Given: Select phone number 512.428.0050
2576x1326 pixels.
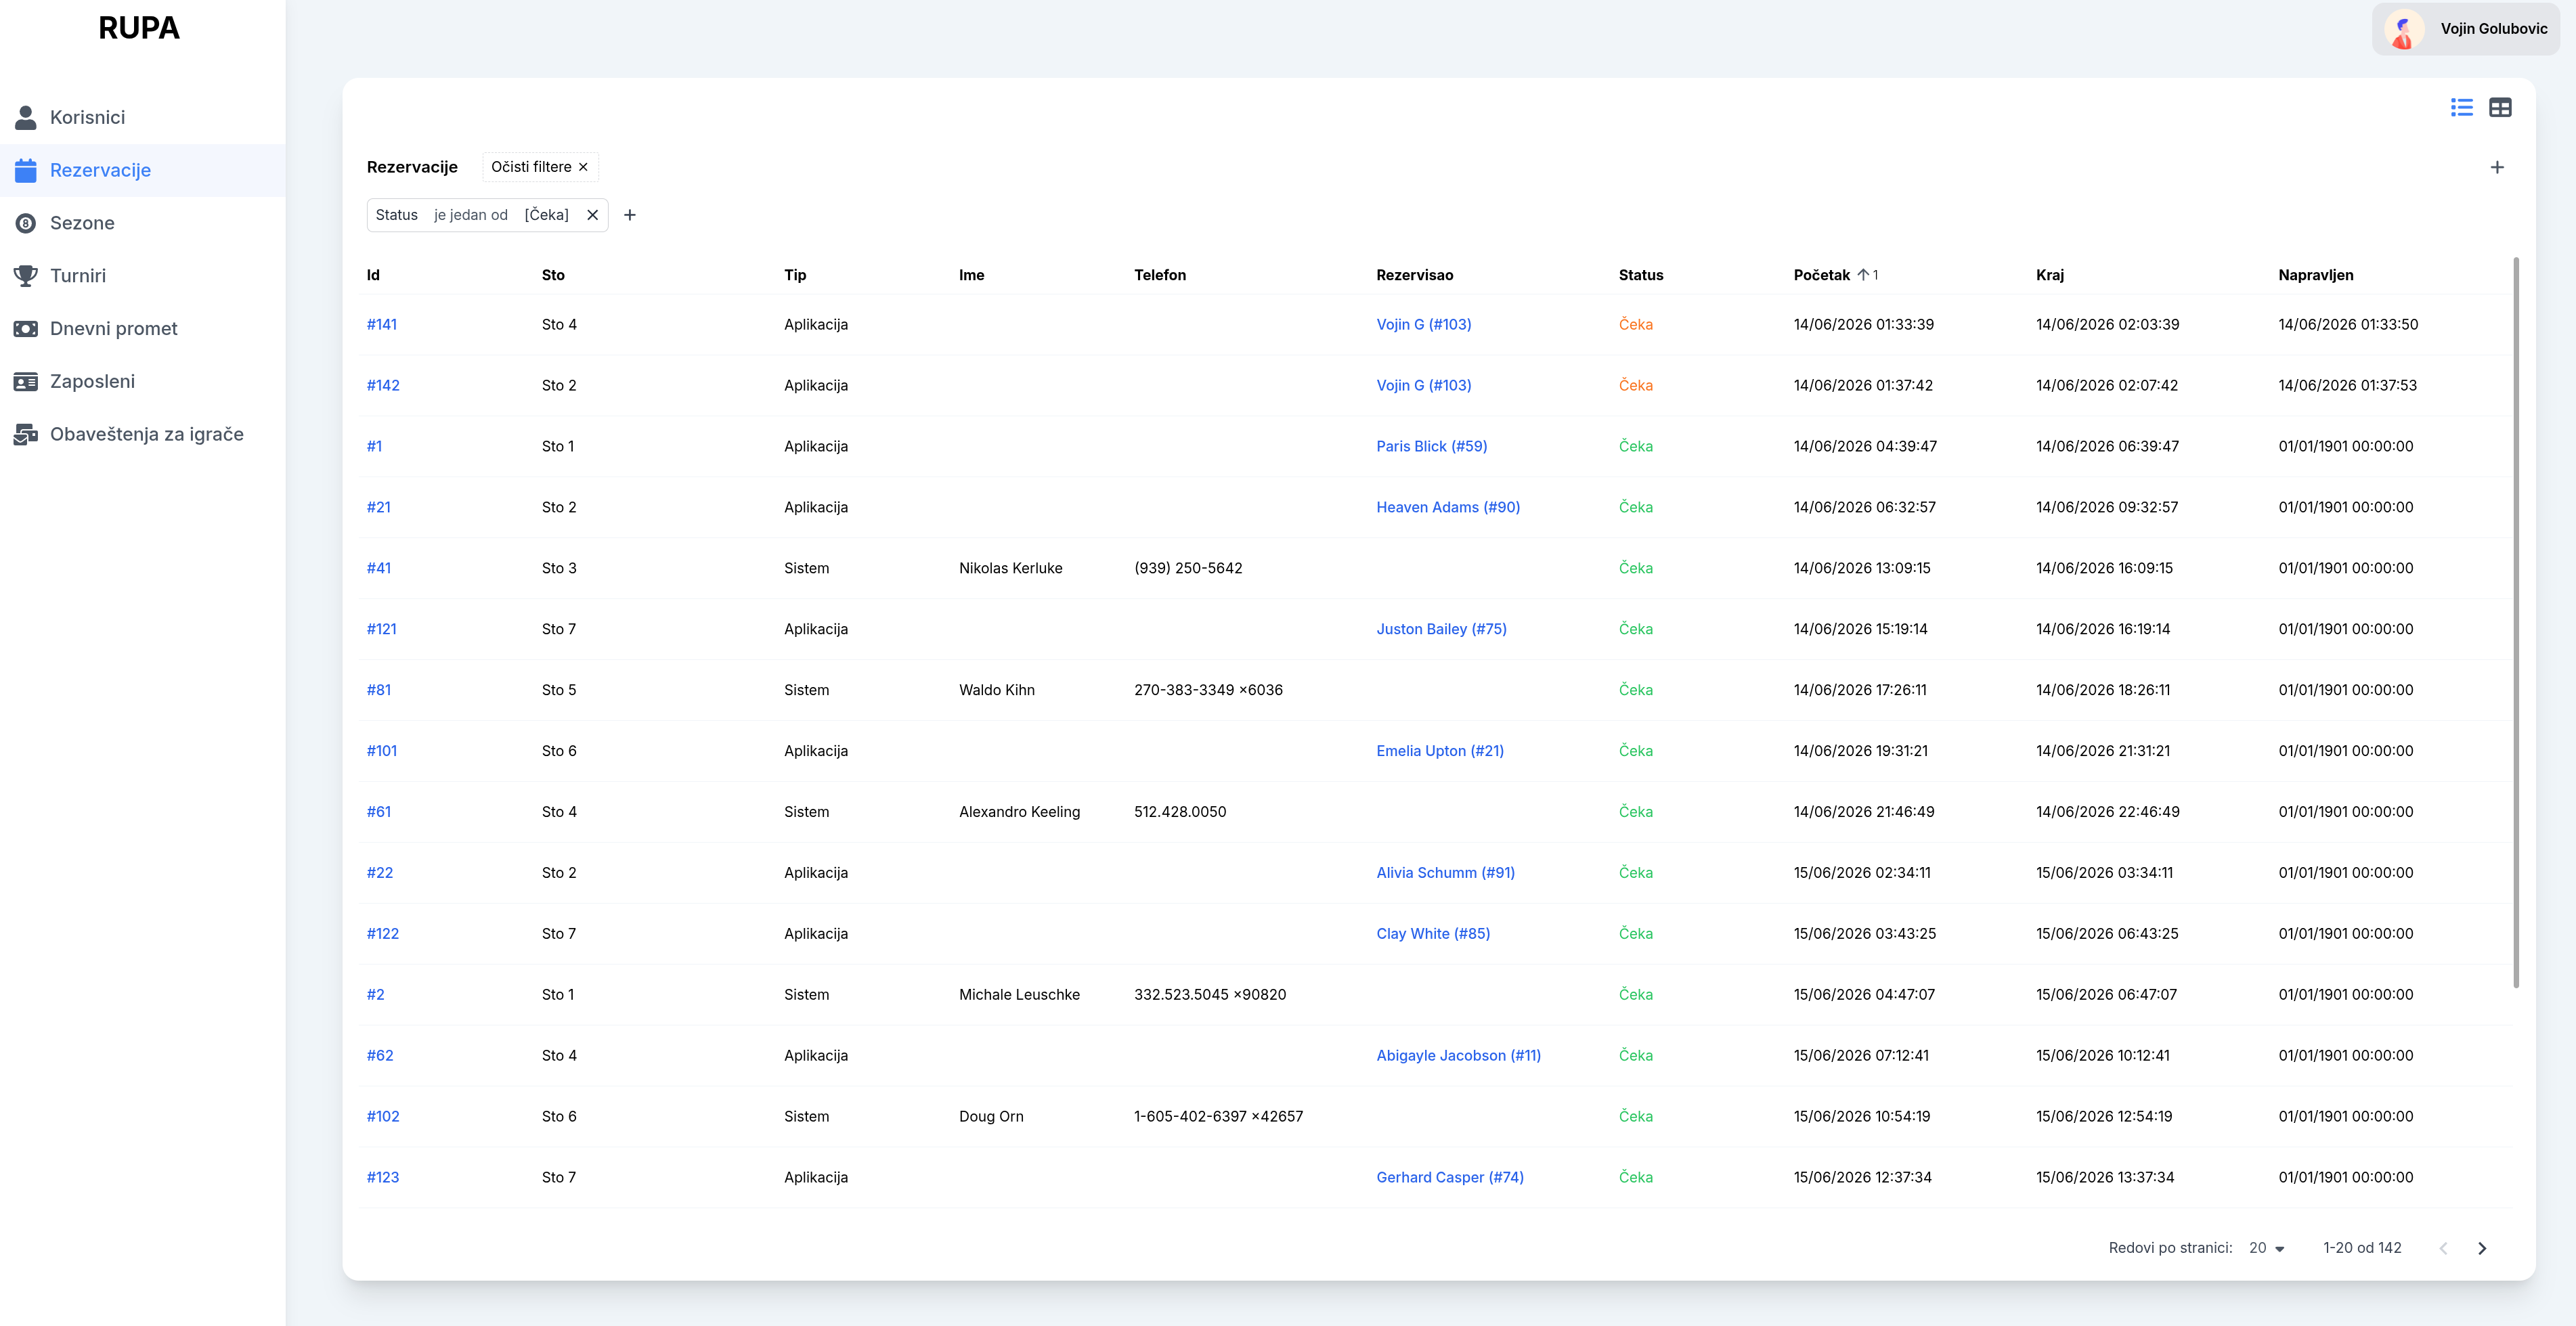Looking at the screenshot, I should click(x=1180, y=812).
